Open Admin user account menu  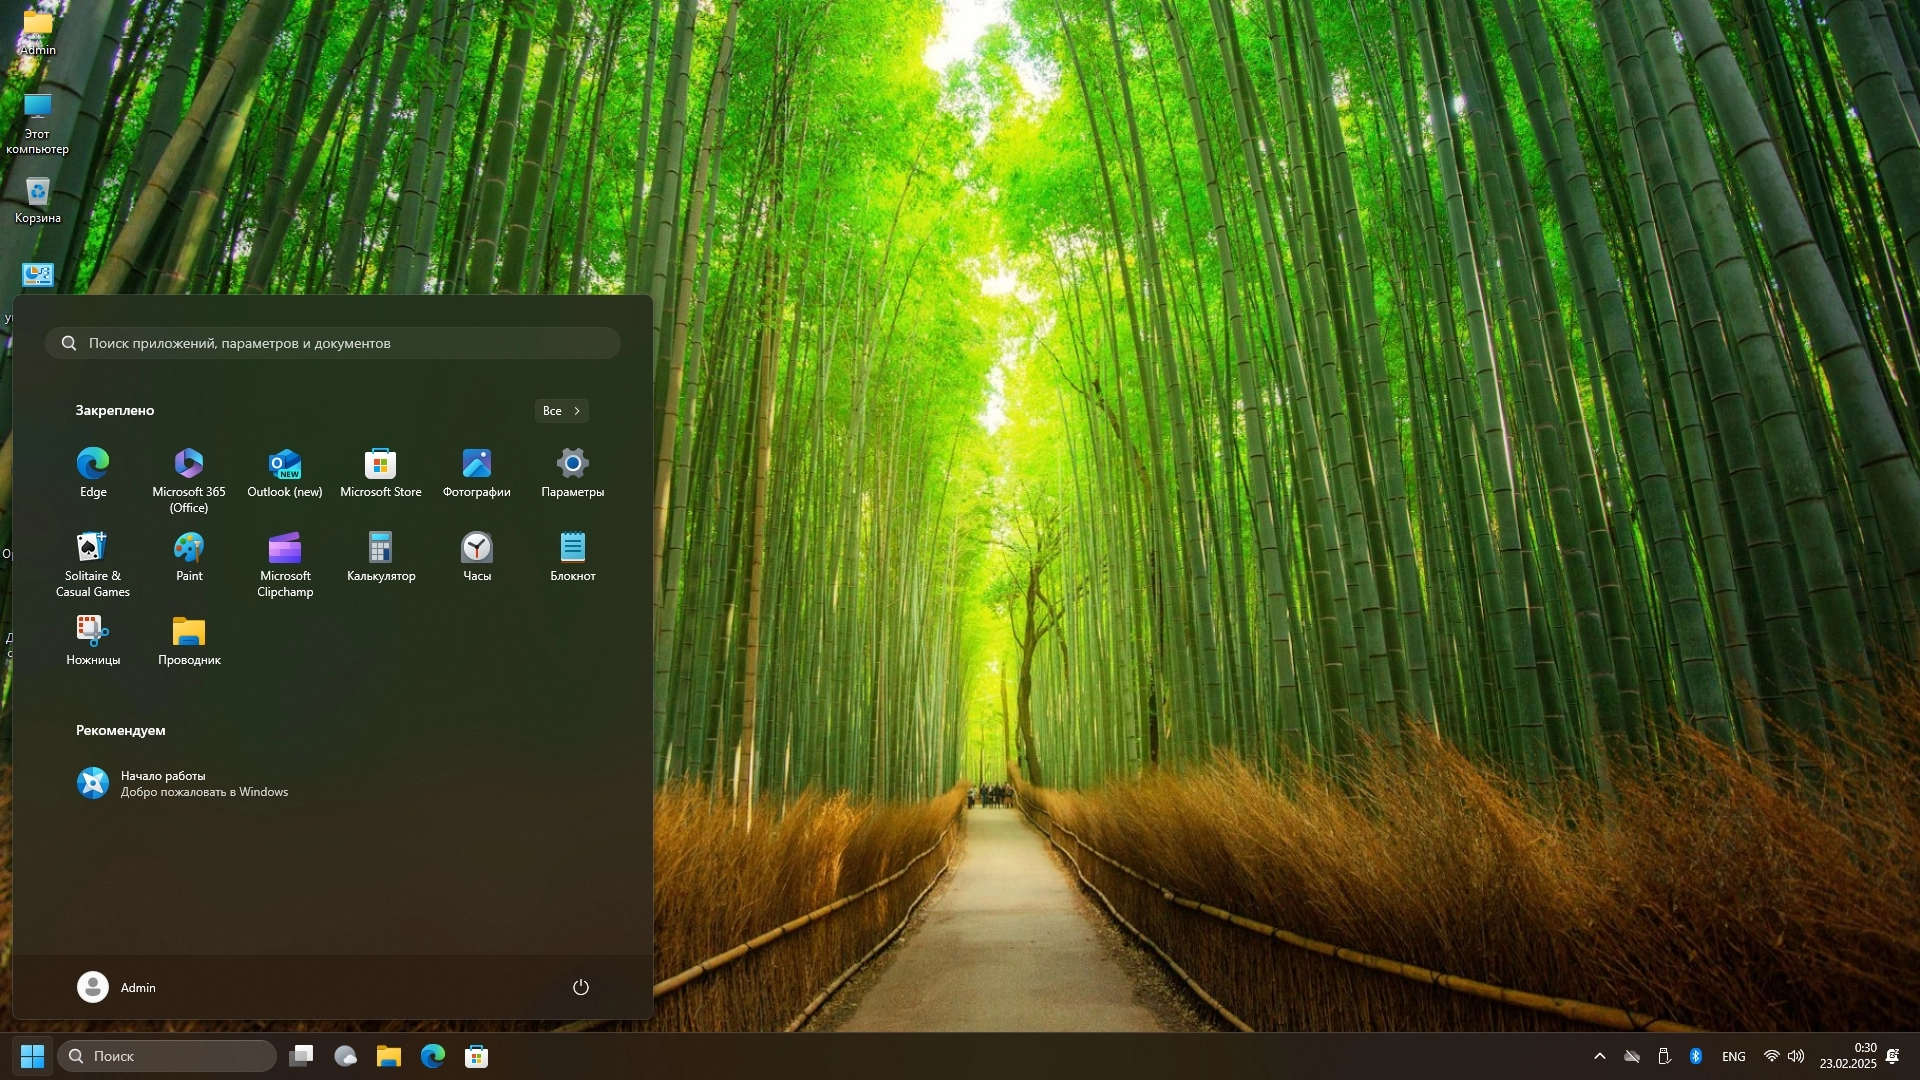(117, 987)
